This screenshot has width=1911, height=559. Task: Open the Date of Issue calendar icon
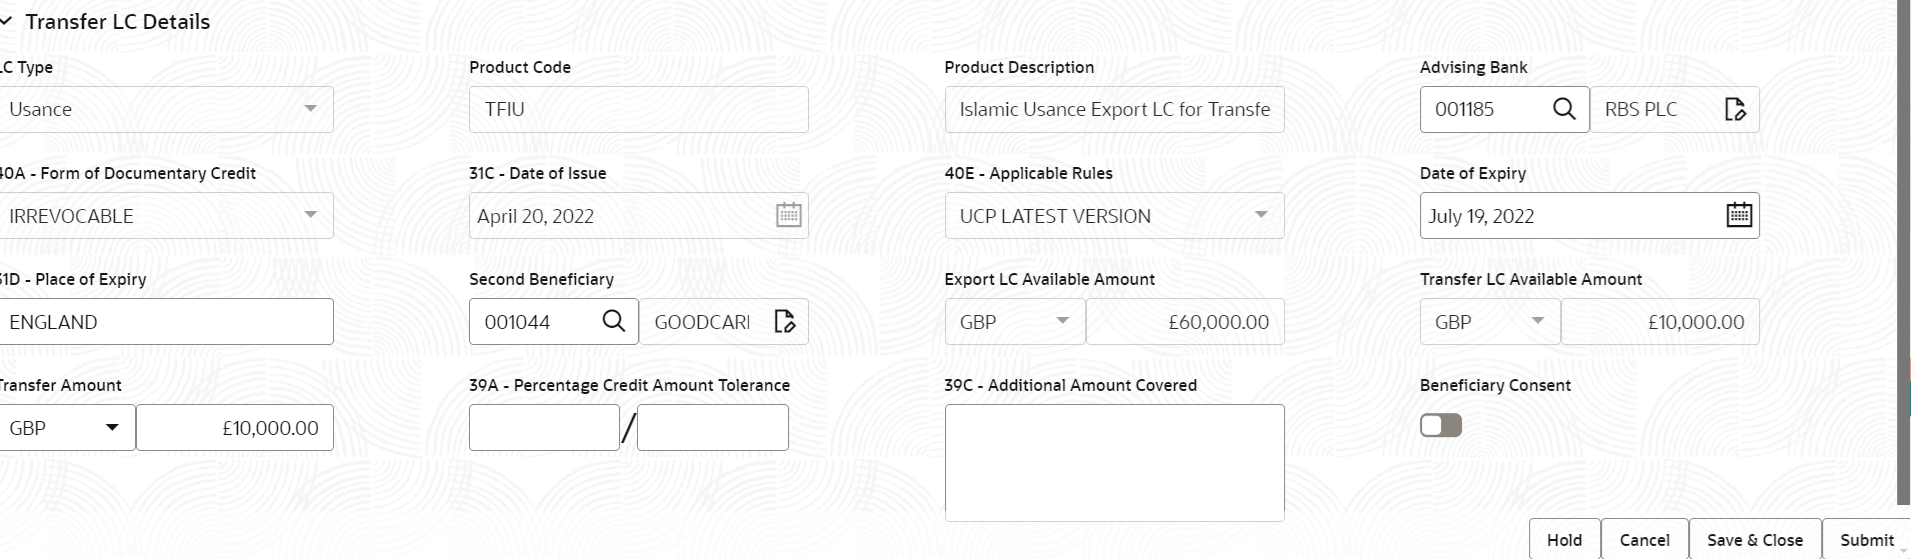[x=788, y=215]
